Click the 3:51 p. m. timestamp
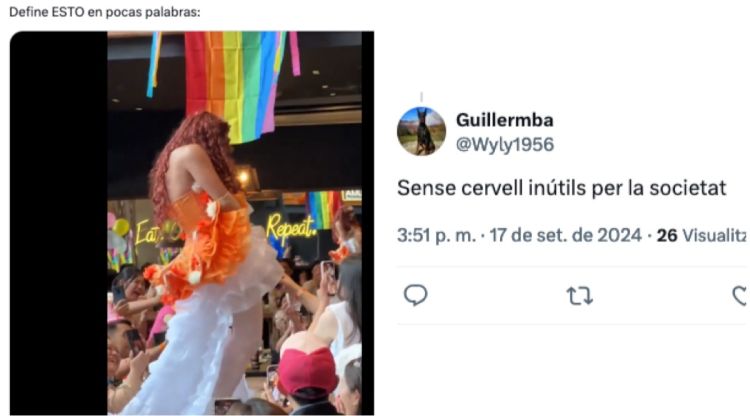The height and width of the screenshot is (416, 750). click(x=436, y=235)
